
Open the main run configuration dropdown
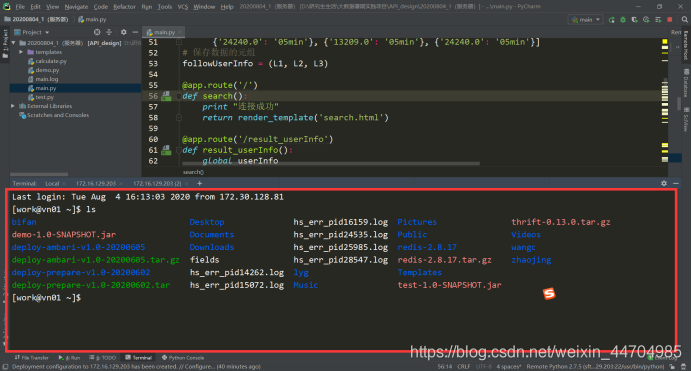(586, 20)
